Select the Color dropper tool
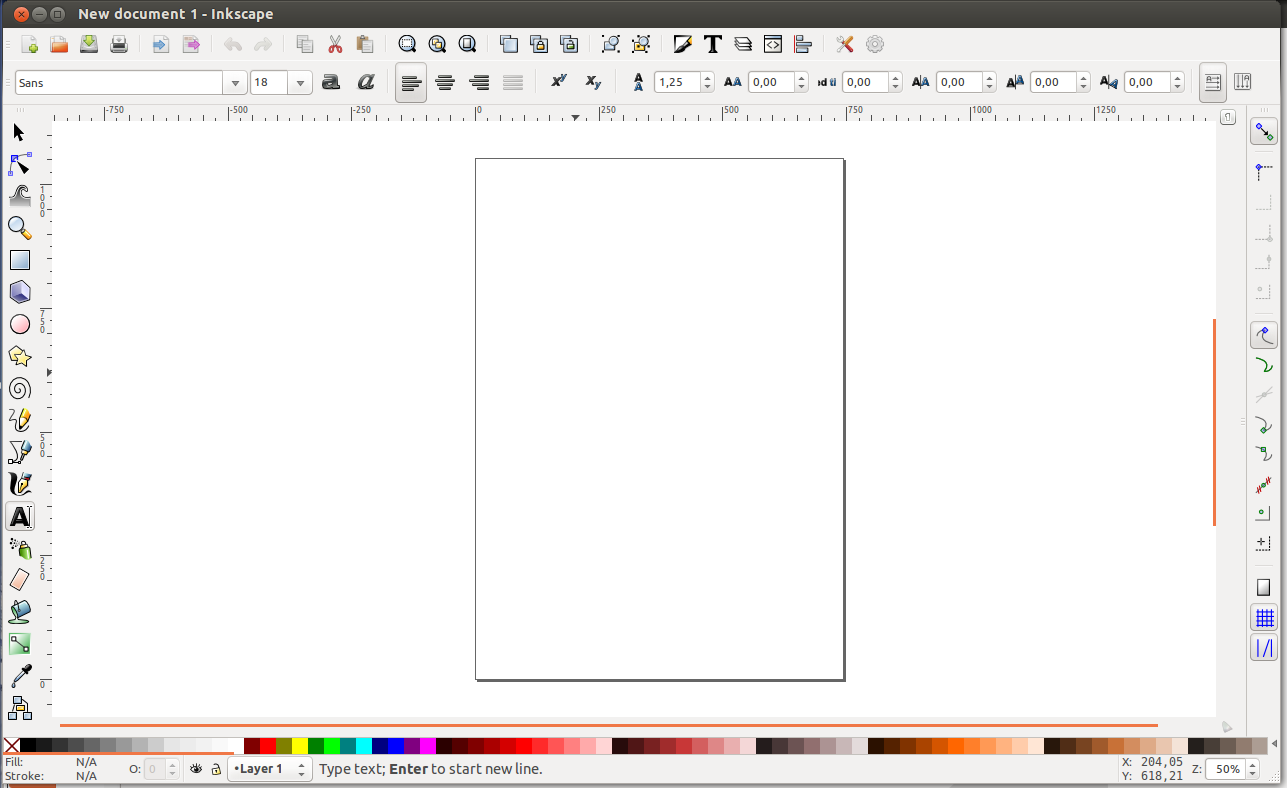The width and height of the screenshot is (1287, 788). pyautogui.click(x=20, y=676)
